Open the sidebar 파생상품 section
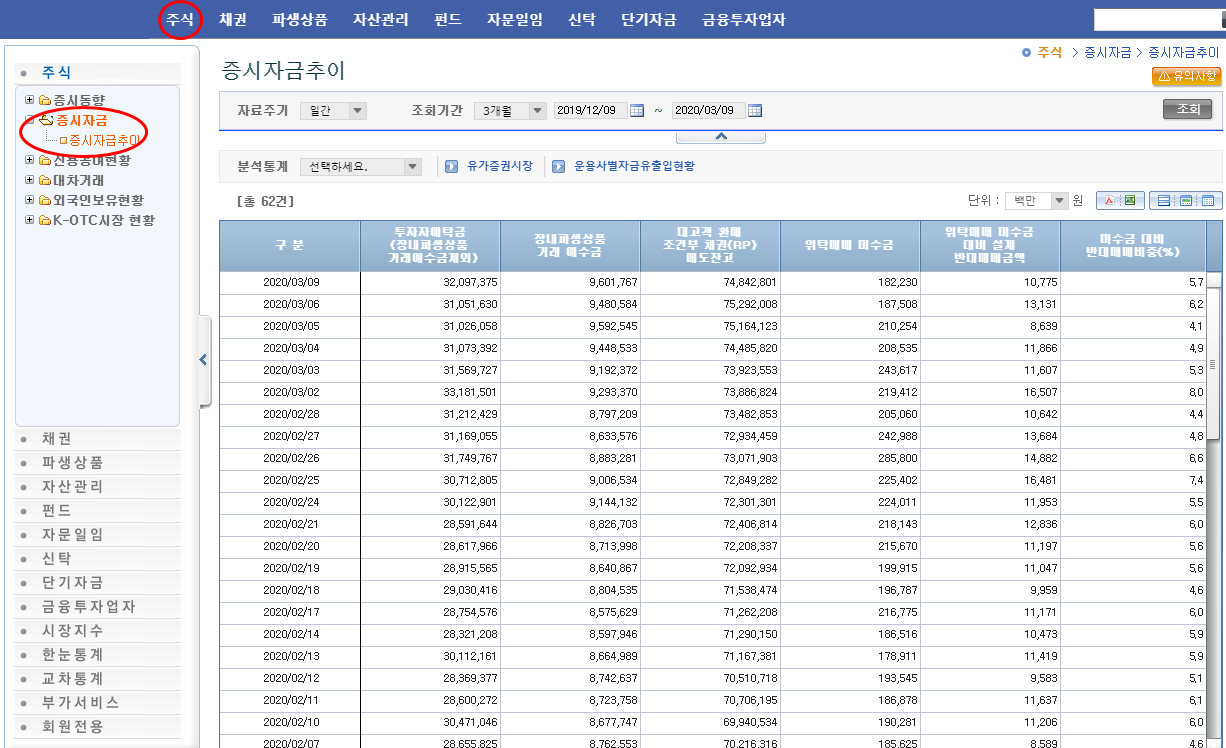Viewport: 1226px width, 748px height. click(98, 463)
